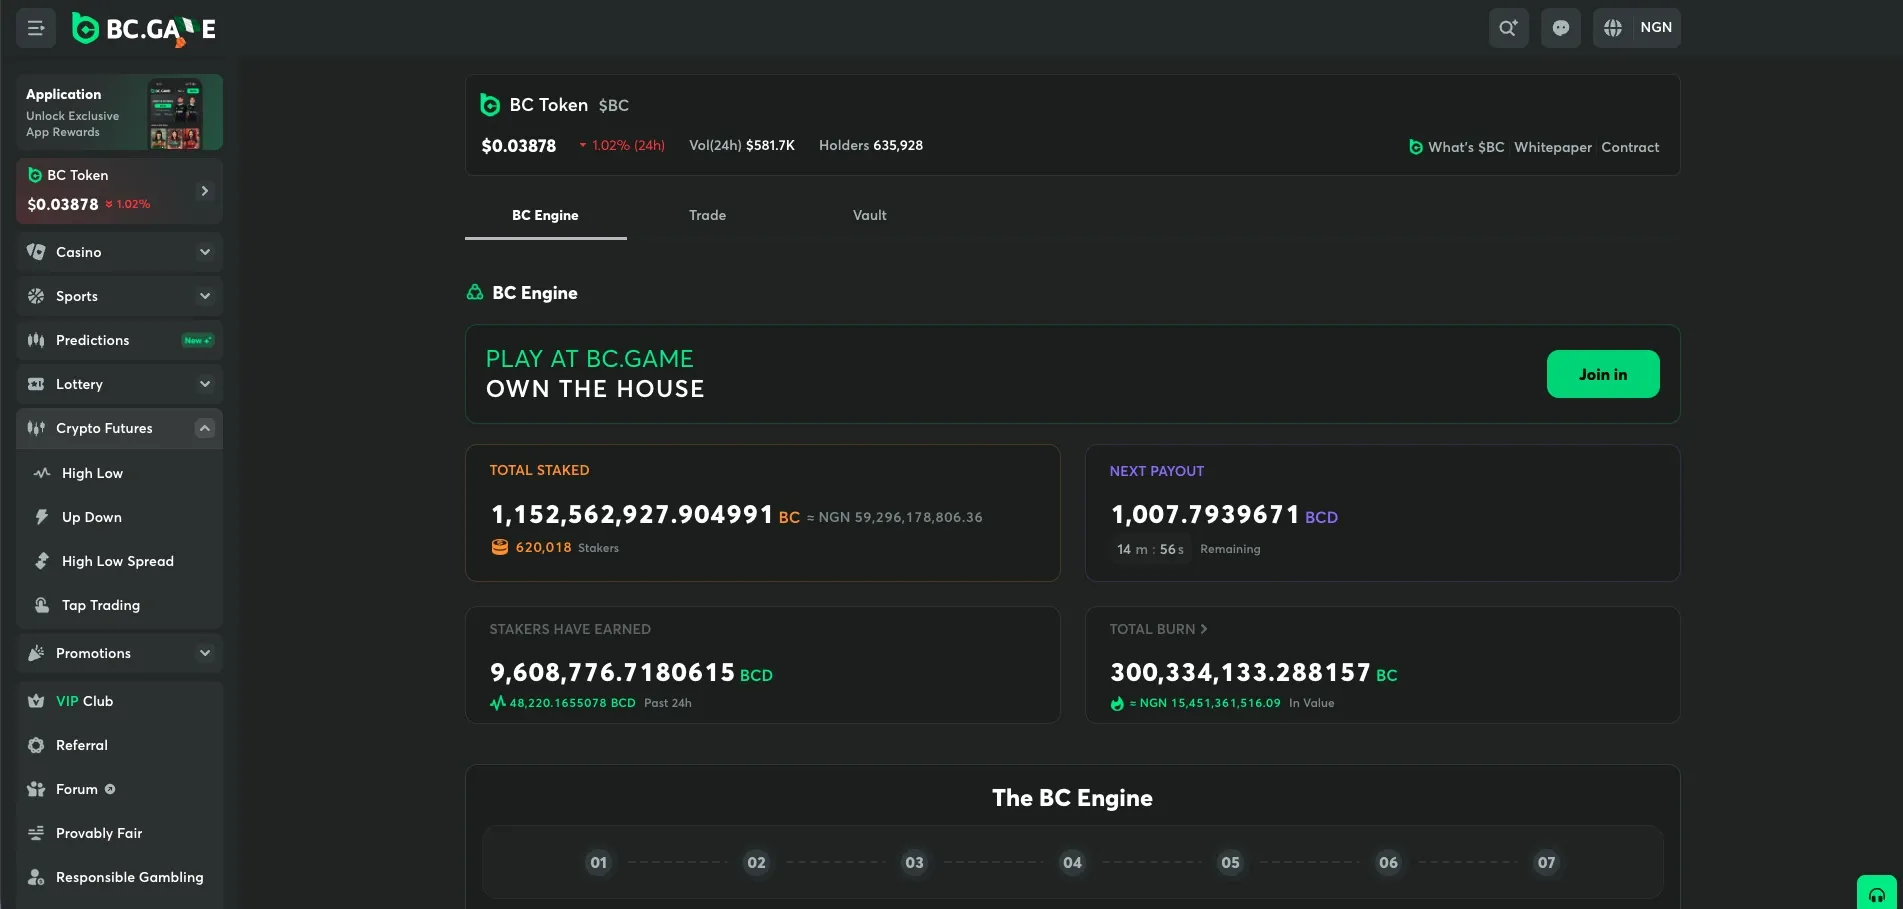Select step 04 of BC Engine
This screenshot has width=1903, height=909.
(1072, 862)
